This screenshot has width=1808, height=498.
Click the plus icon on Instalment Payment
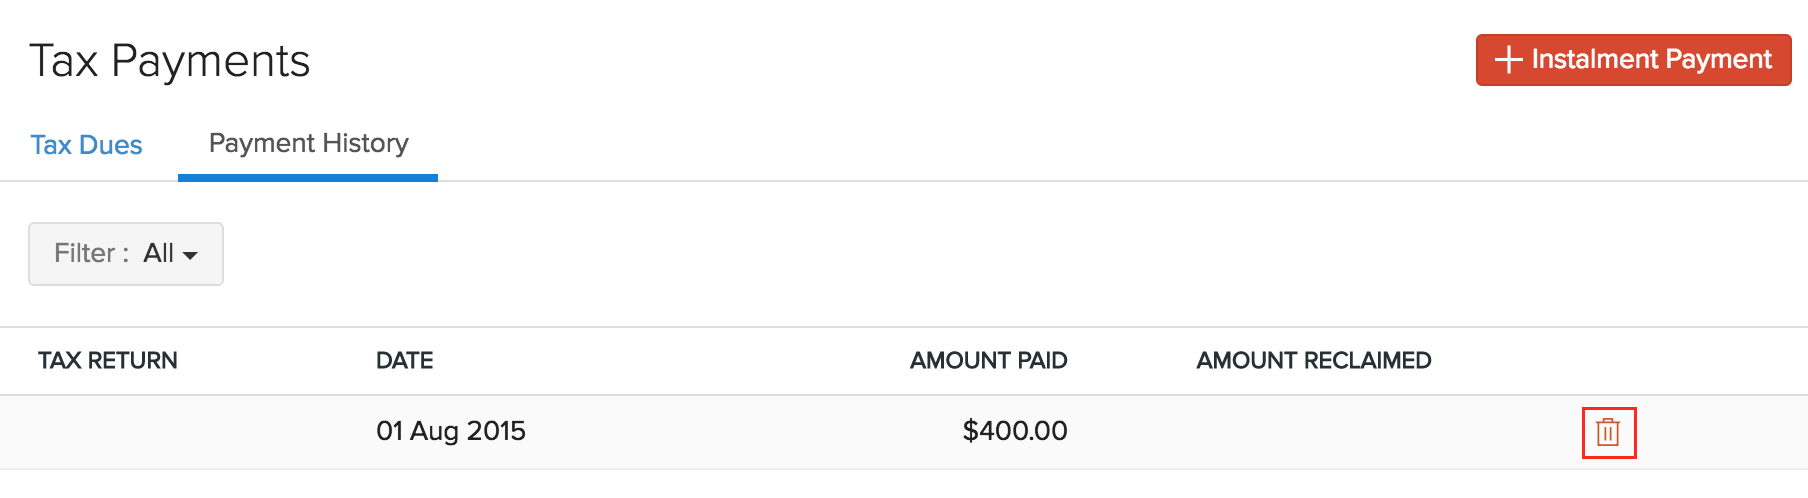[1508, 60]
